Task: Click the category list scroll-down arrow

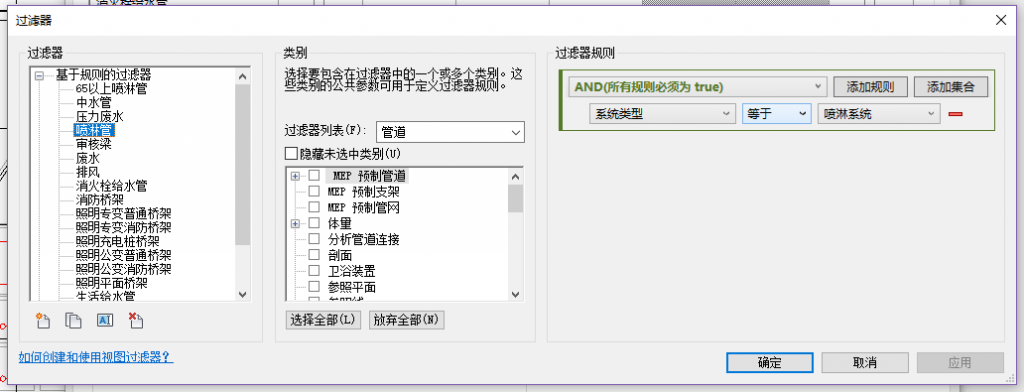Action: (515, 294)
